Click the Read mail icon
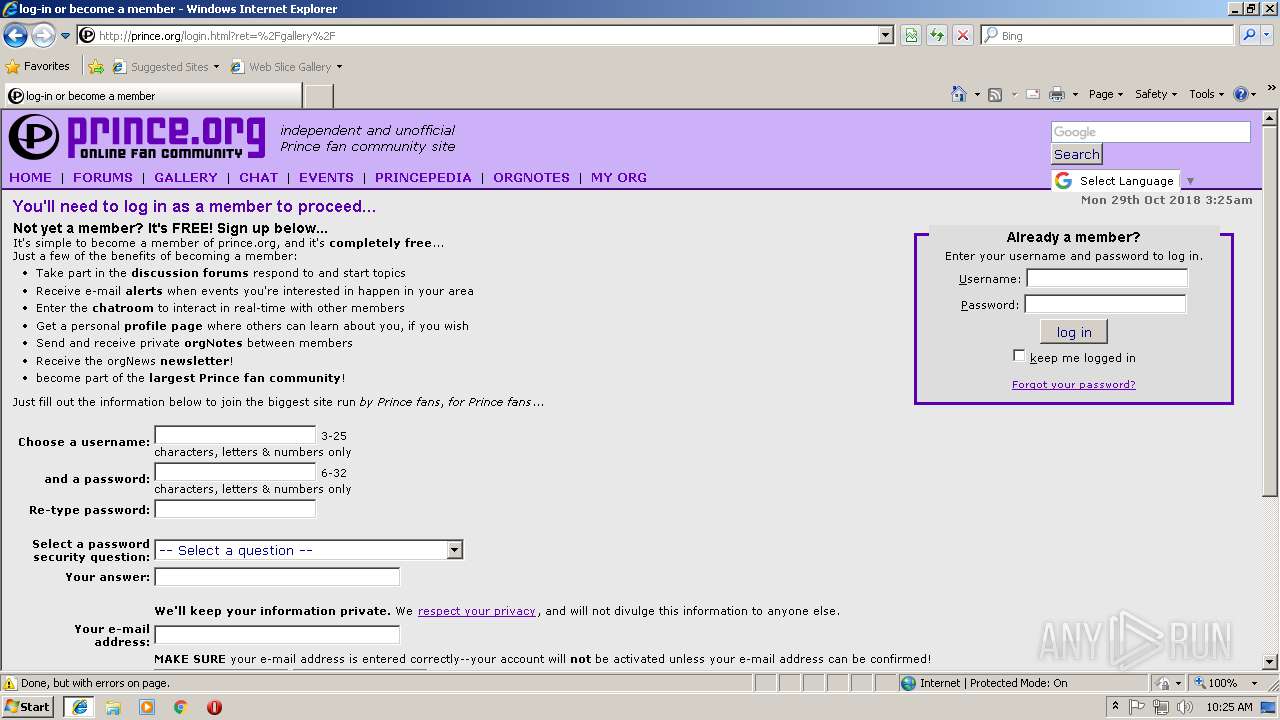Viewport: 1280px width, 720px height. click(1033, 94)
